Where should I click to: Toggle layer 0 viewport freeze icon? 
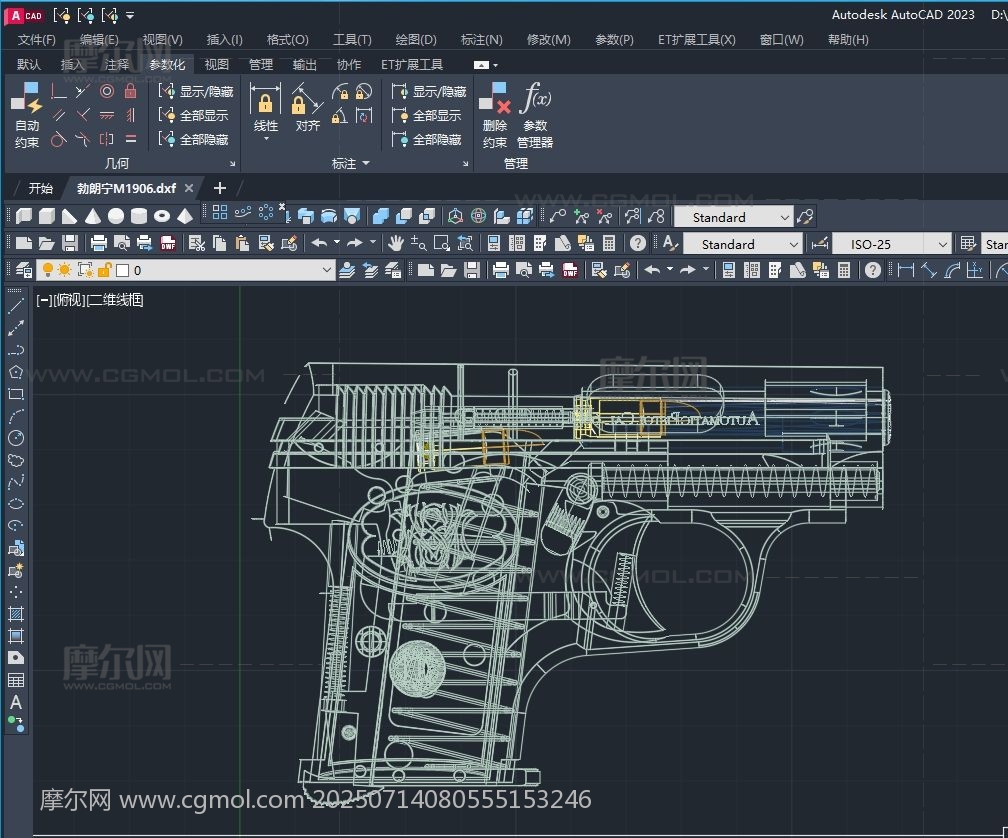coord(85,270)
